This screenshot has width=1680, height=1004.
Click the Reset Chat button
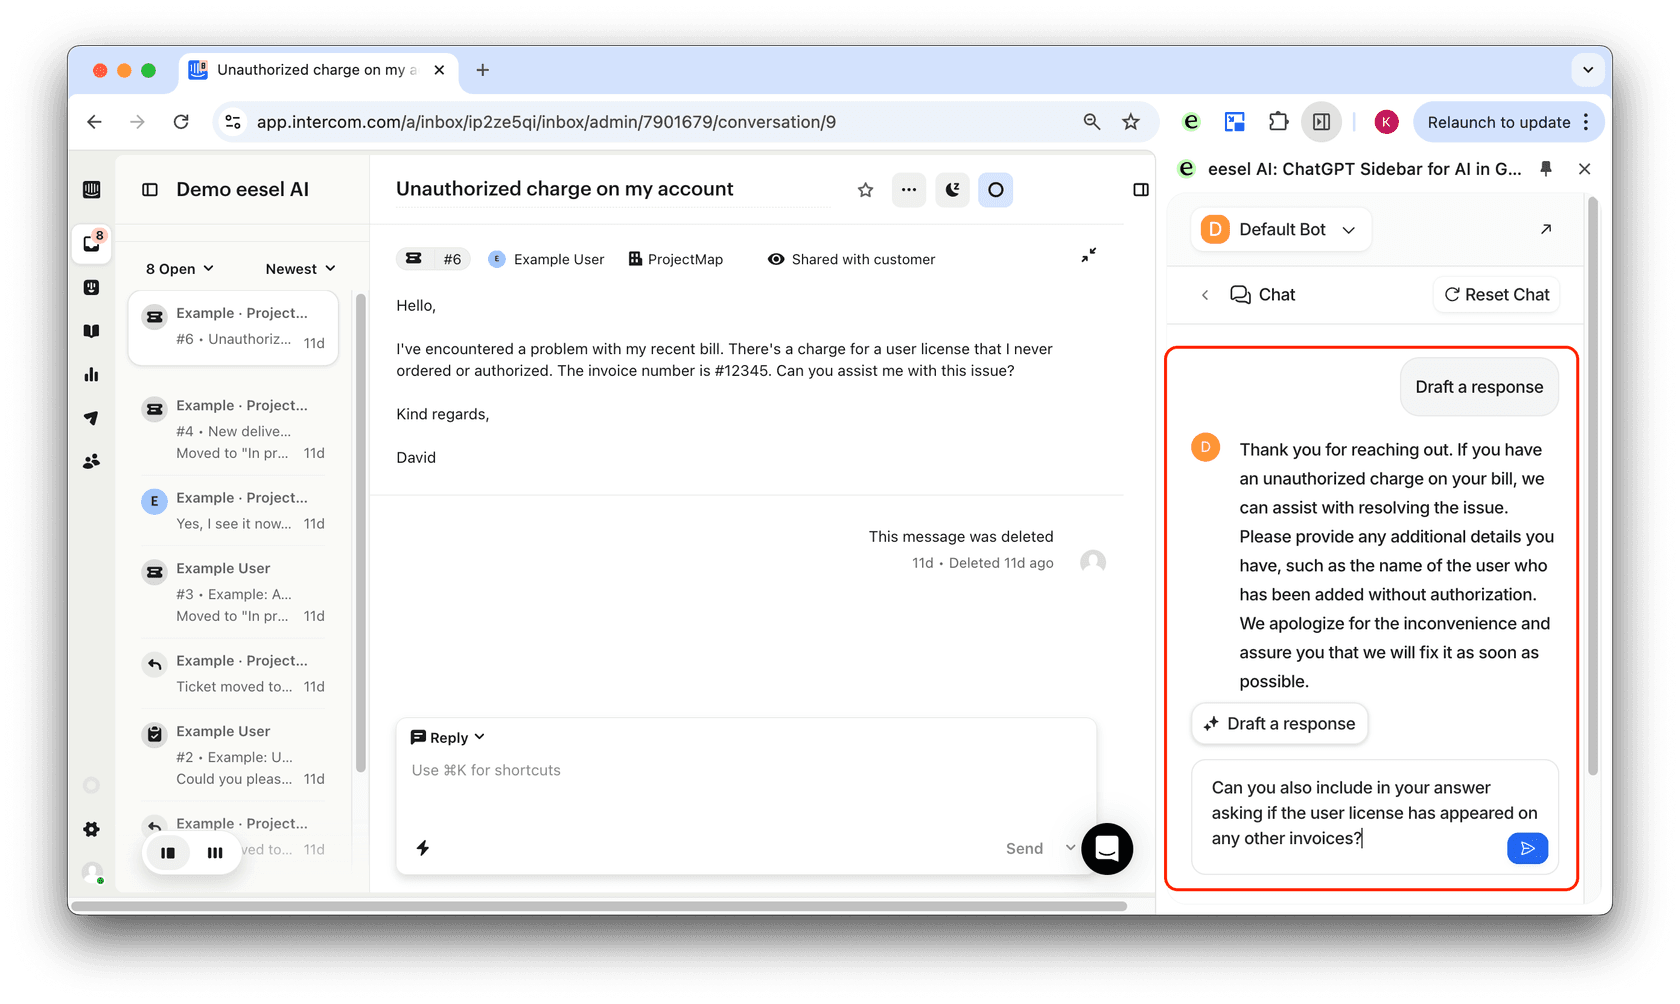(1496, 295)
